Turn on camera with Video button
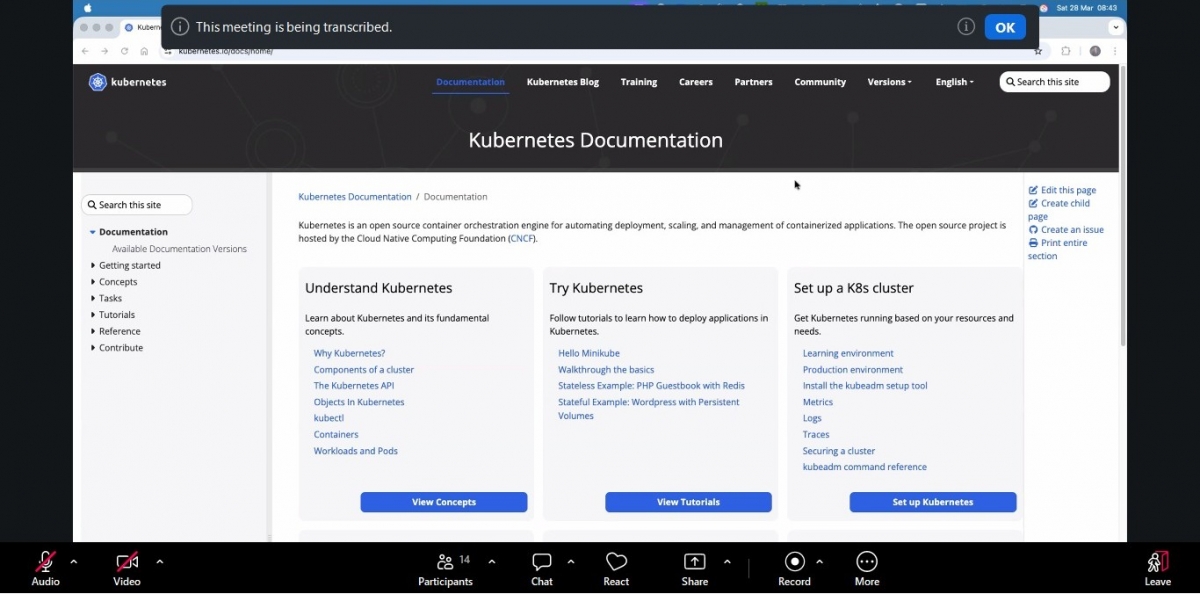The image size is (1200, 594). click(127, 562)
